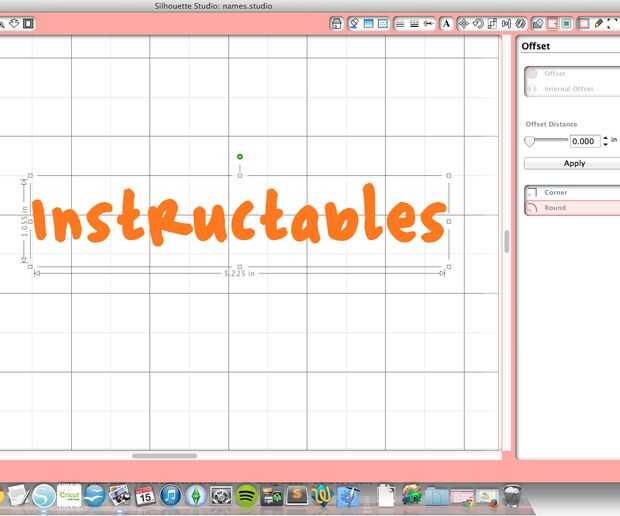Open the Mirror/Replicate icon
Screen dimensions: 620x516
506,24
